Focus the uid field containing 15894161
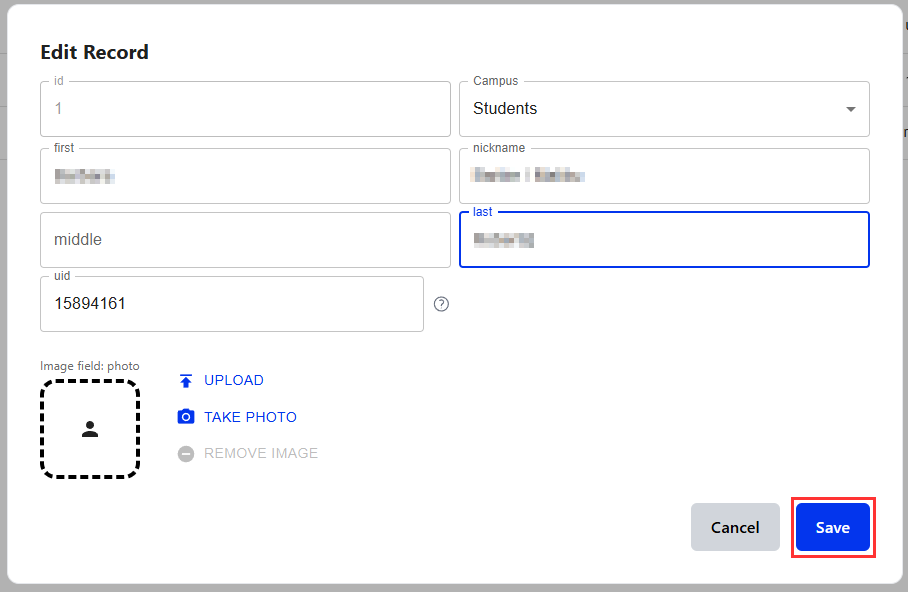The width and height of the screenshot is (908, 592). (x=232, y=304)
